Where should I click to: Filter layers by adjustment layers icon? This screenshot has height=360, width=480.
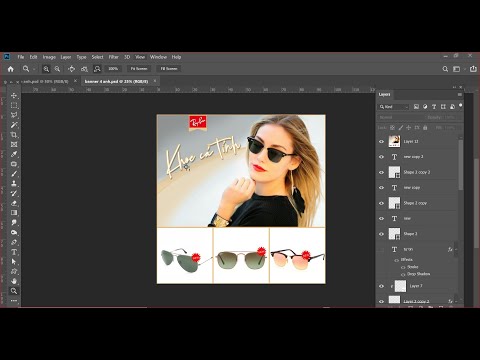pyautogui.click(x=425, y=107)
